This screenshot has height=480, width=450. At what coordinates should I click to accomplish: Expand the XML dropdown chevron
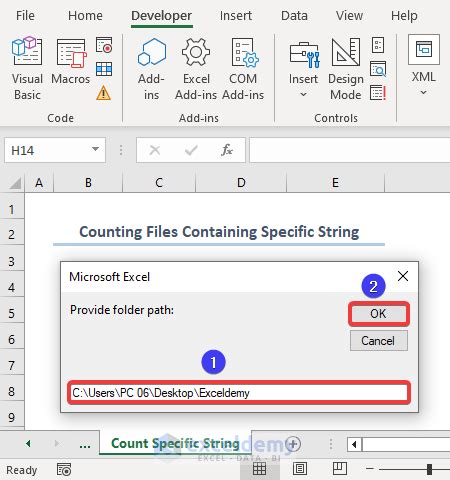coord(423,92)
